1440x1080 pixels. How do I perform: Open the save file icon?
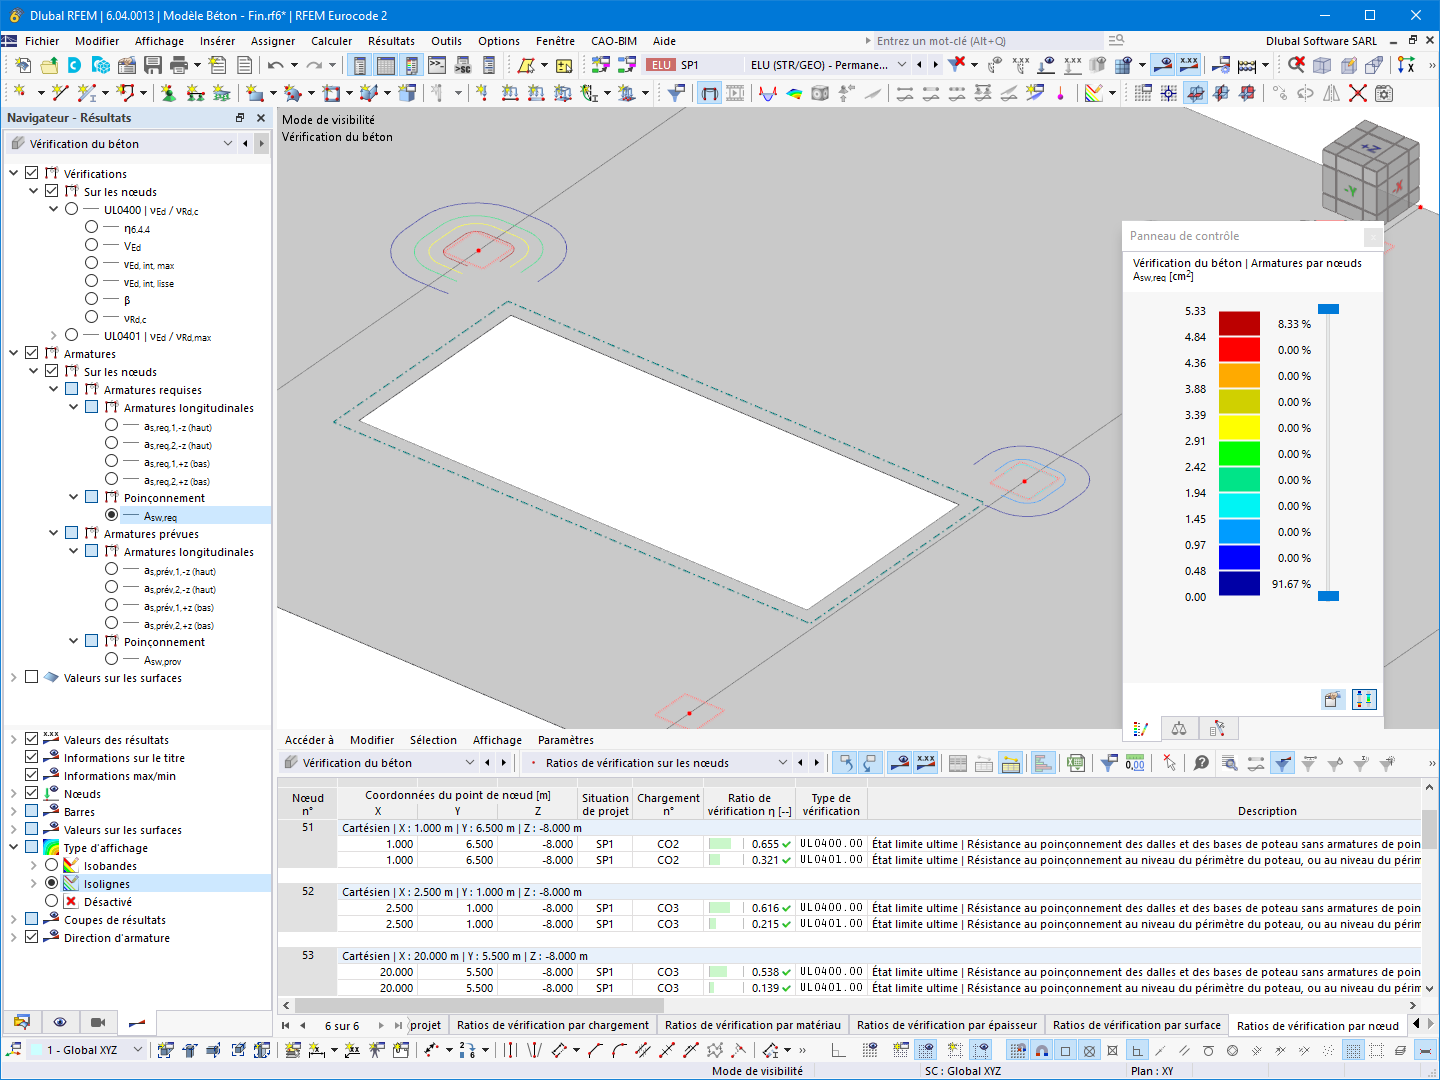coord(152,63)
